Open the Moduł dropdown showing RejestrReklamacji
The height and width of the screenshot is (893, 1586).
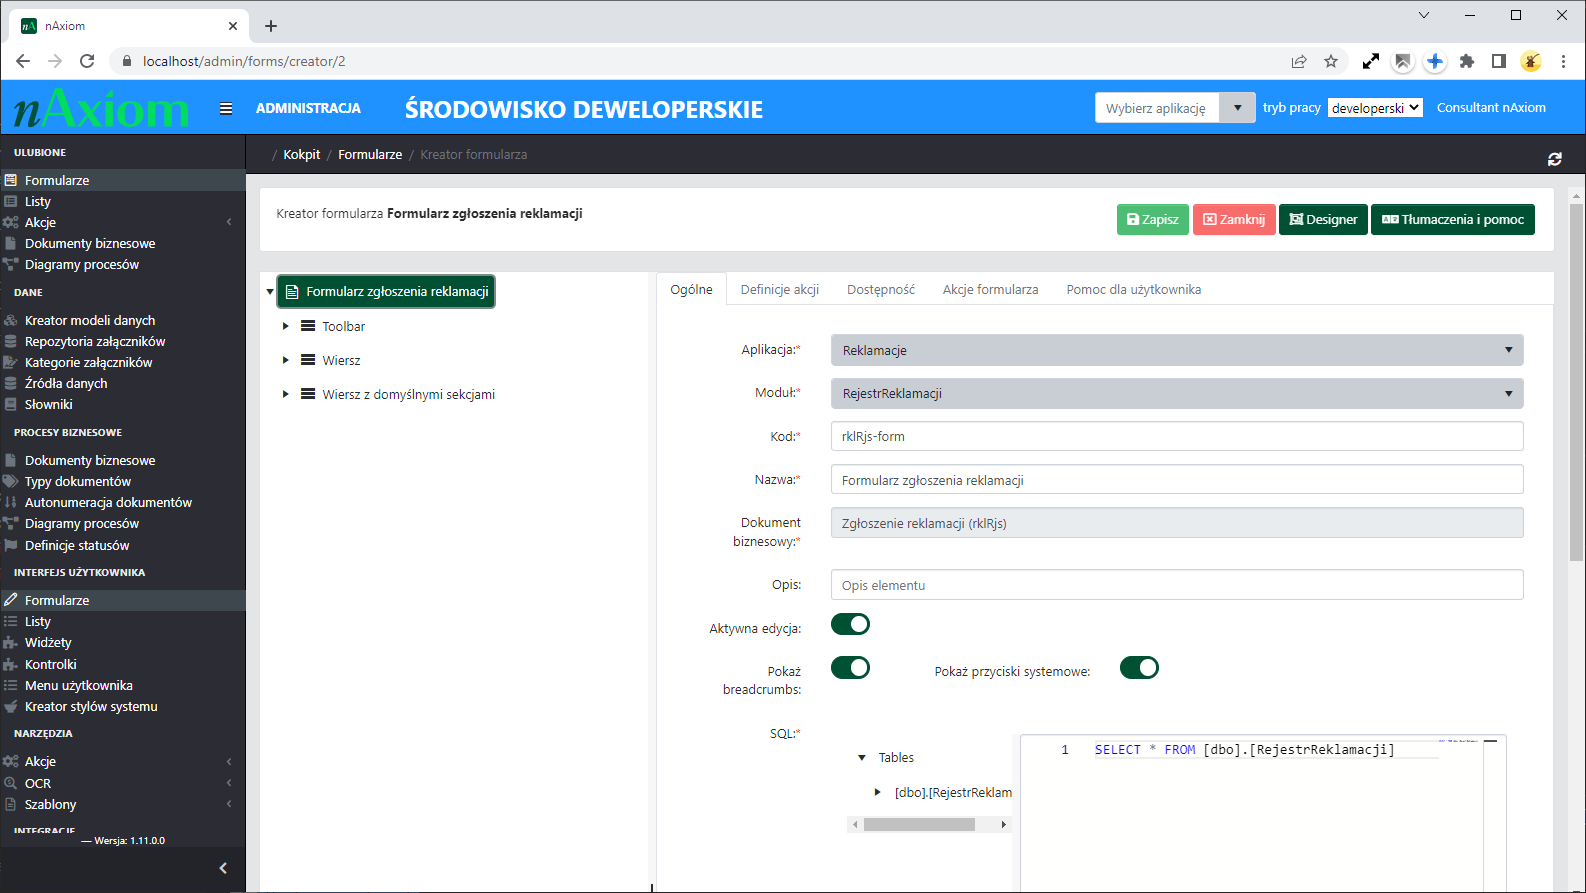[1176, 394]
